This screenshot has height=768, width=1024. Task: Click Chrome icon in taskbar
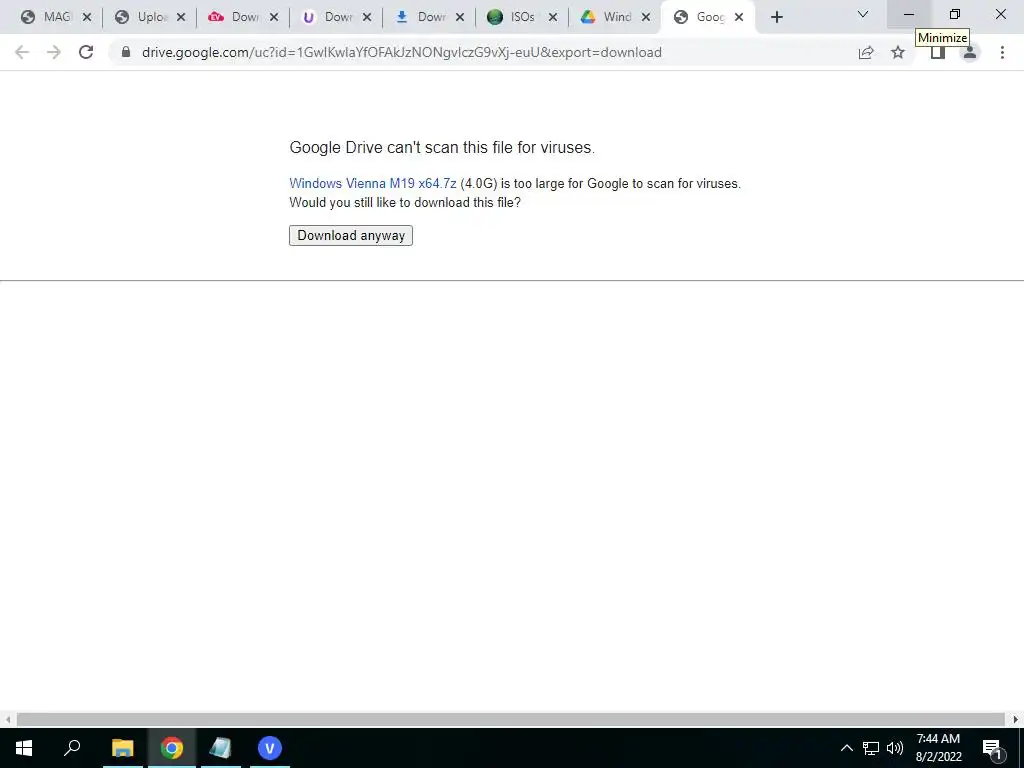(172, 748)
